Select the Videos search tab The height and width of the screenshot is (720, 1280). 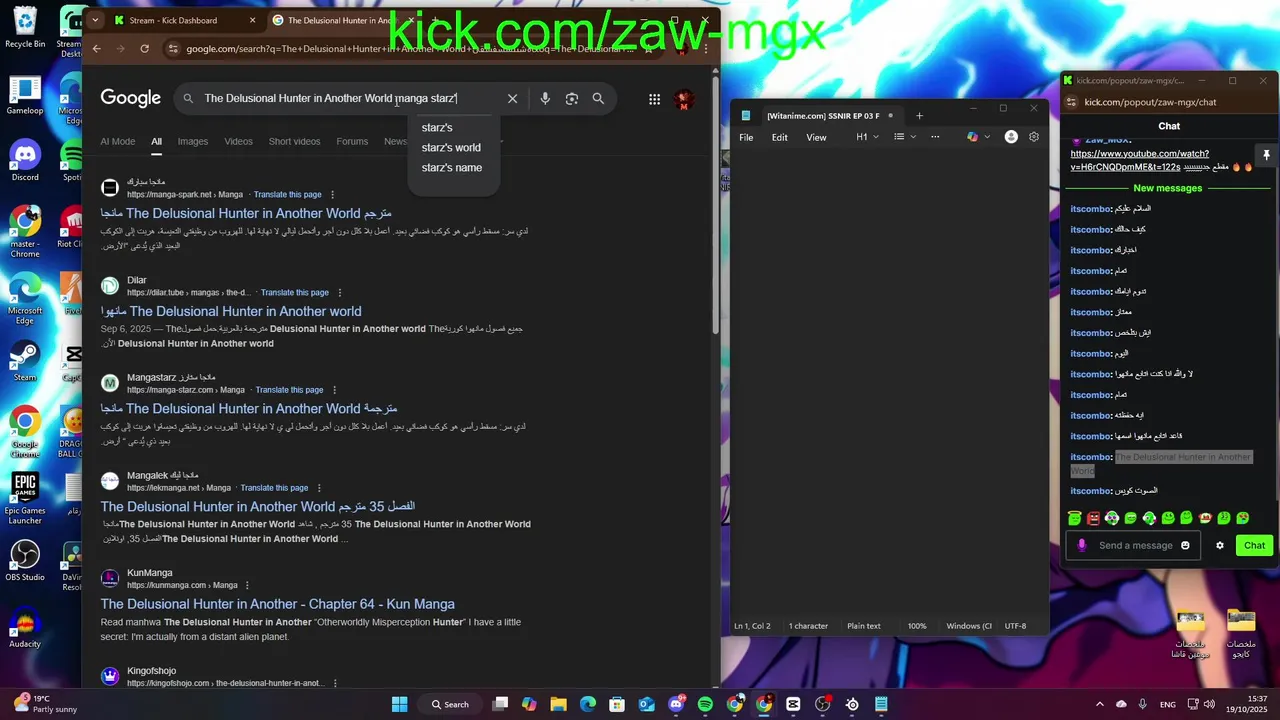[x=238, y=141]
